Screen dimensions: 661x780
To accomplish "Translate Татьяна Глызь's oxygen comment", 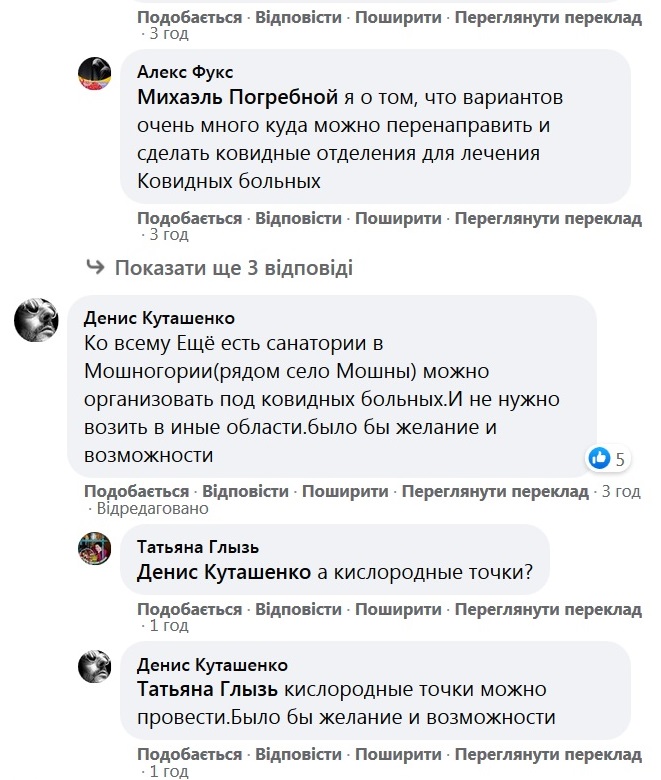I will [x=547, y=609].
